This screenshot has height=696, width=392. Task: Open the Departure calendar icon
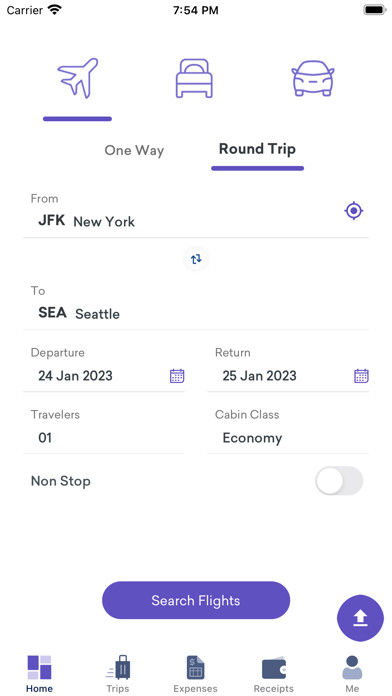click(x=177, y=376)
